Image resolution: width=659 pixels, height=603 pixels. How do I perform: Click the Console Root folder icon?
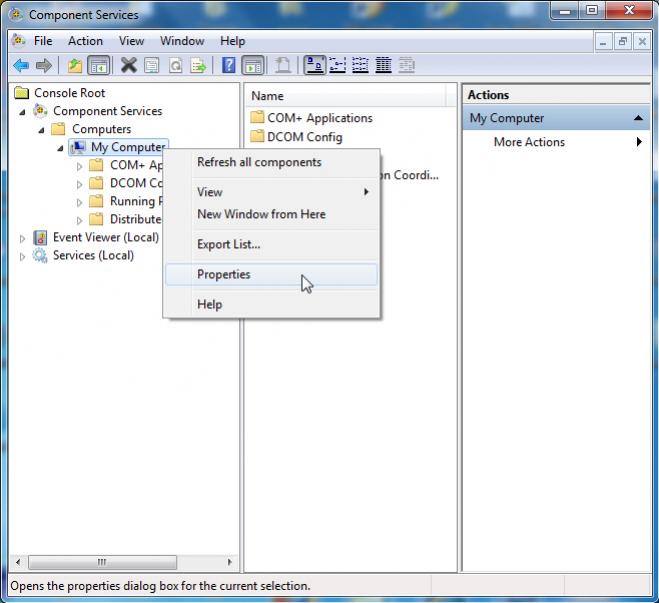point(21,92)
